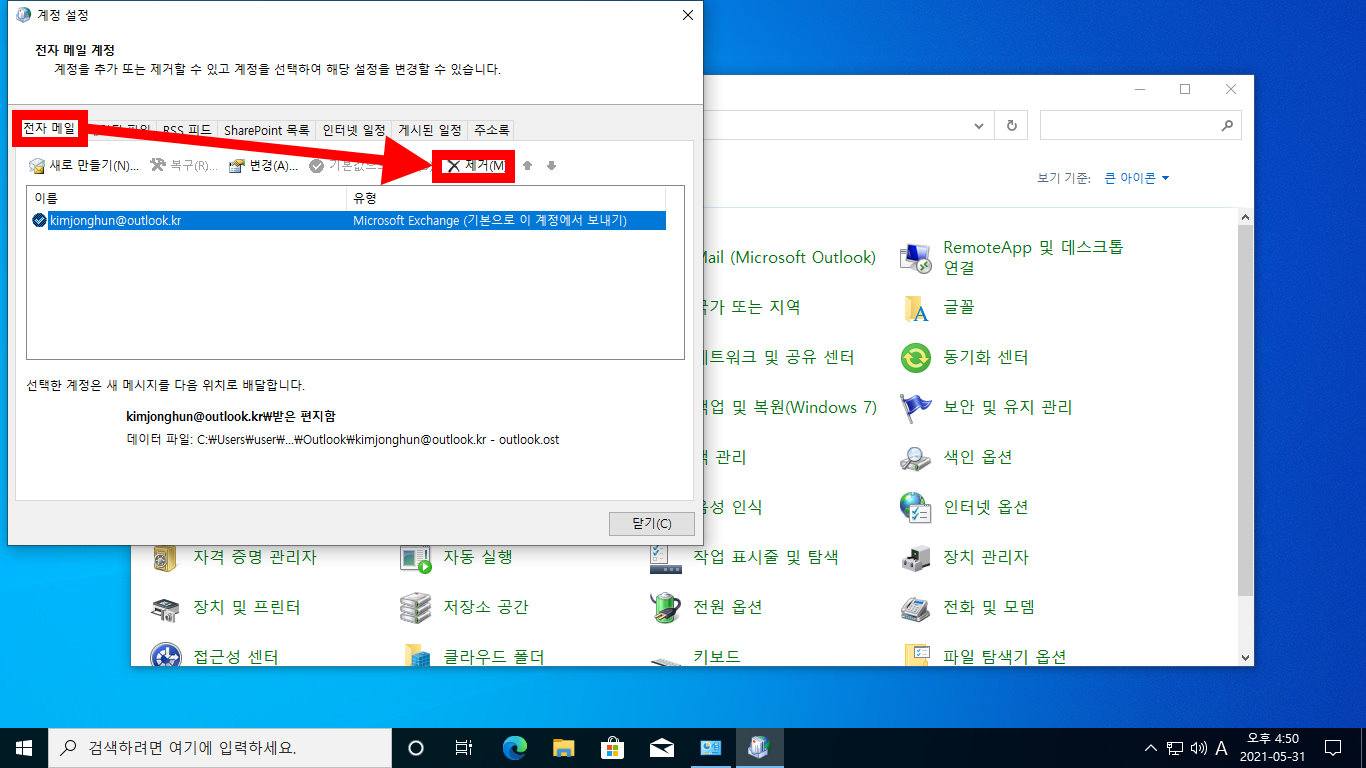This screenshot has width=1366, height=768.
Task: Open the 인터넷 옵션 globe icon
Action: [917, 508]
